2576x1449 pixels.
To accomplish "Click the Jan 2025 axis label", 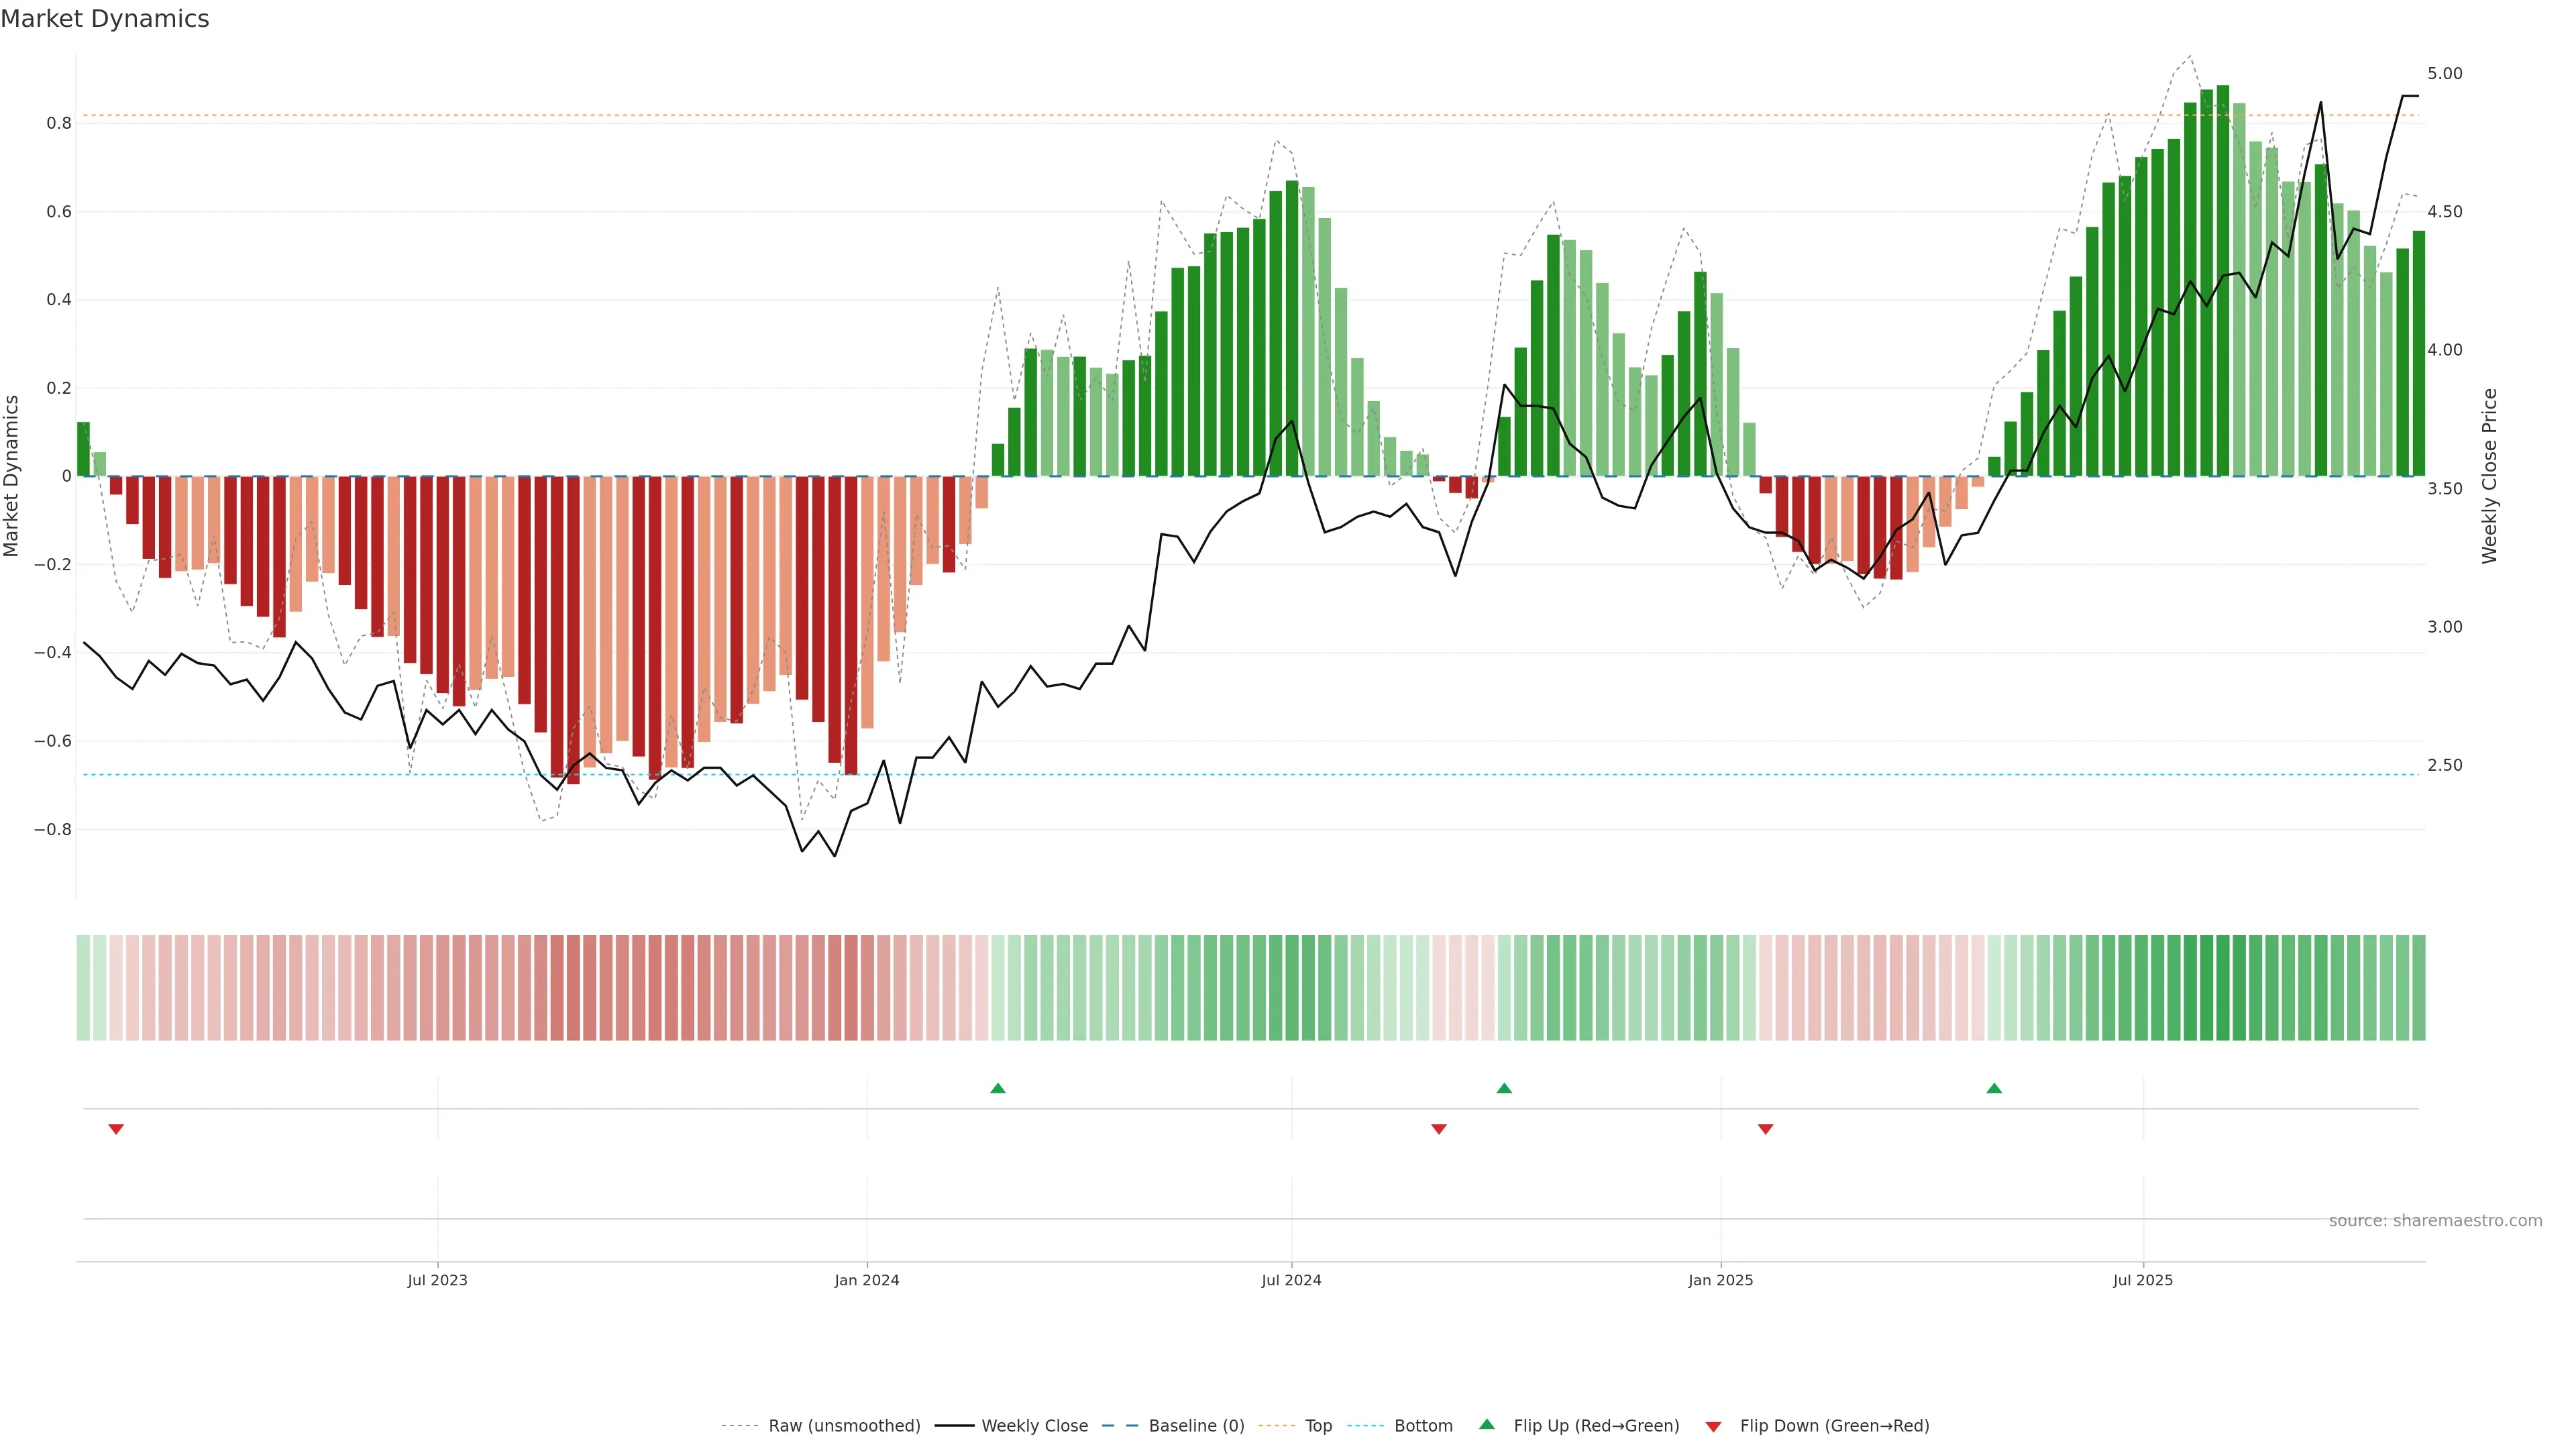I will 1720,1280.
